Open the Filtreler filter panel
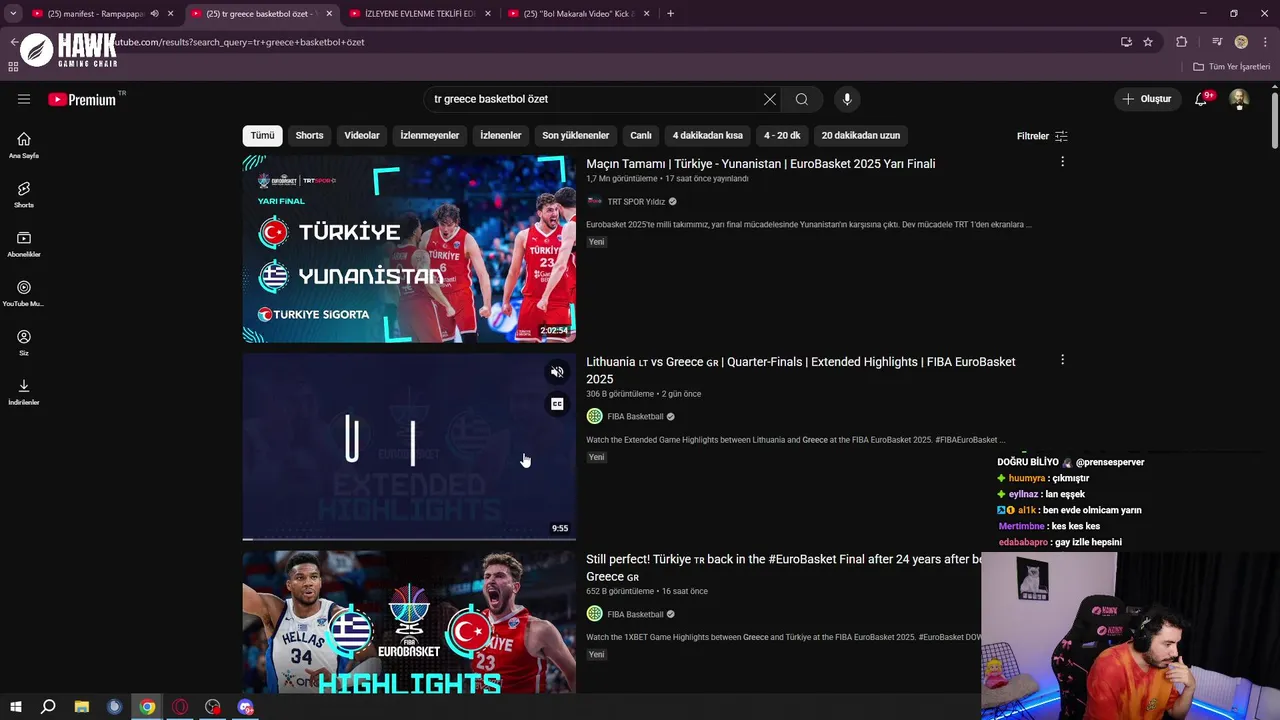1280x720 pixels. click(1042, 136)
